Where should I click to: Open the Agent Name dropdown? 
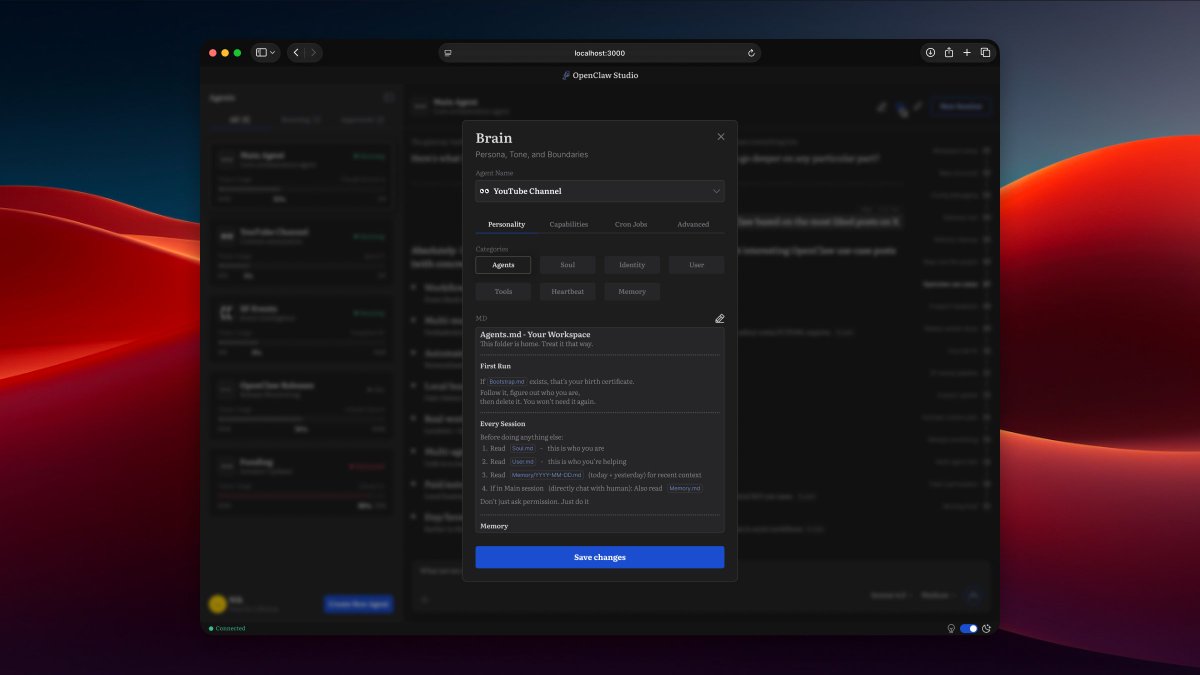tap(600, 191)
